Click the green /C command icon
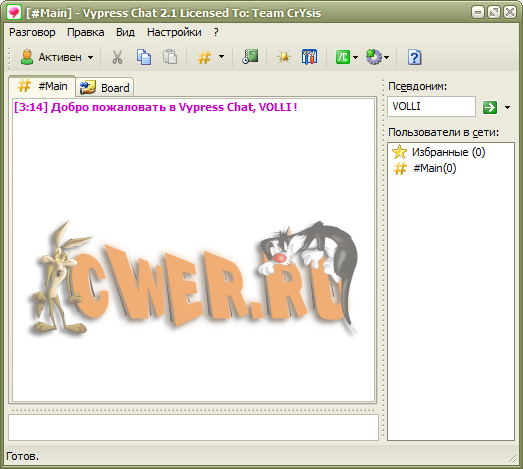This screenshot has width=523, height=469. (343, 57)
